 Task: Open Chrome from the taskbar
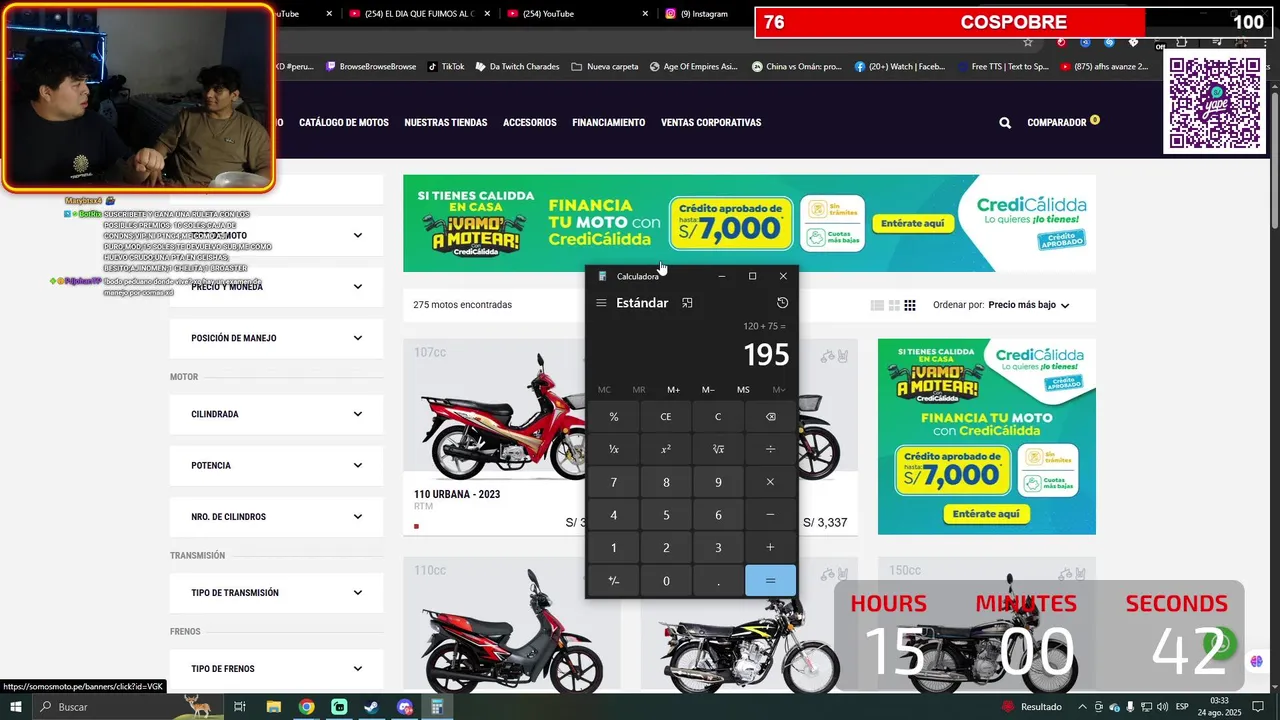coord(306,707)
